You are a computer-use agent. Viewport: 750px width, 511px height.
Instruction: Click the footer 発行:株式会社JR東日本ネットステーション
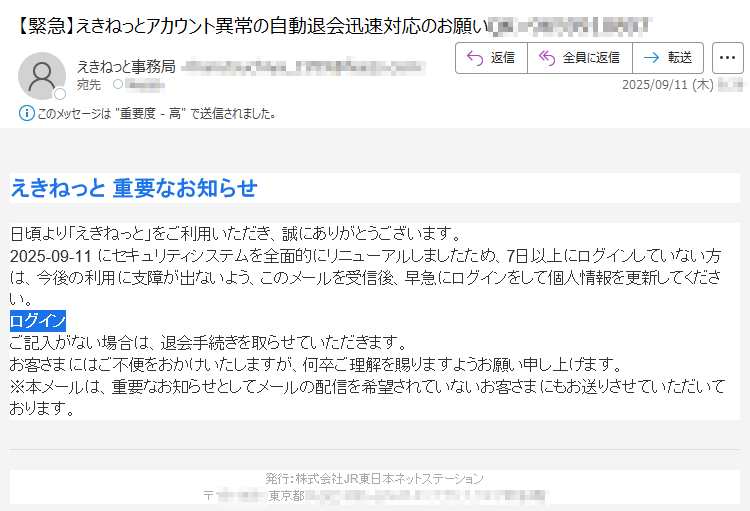click(x=375, y=478)
